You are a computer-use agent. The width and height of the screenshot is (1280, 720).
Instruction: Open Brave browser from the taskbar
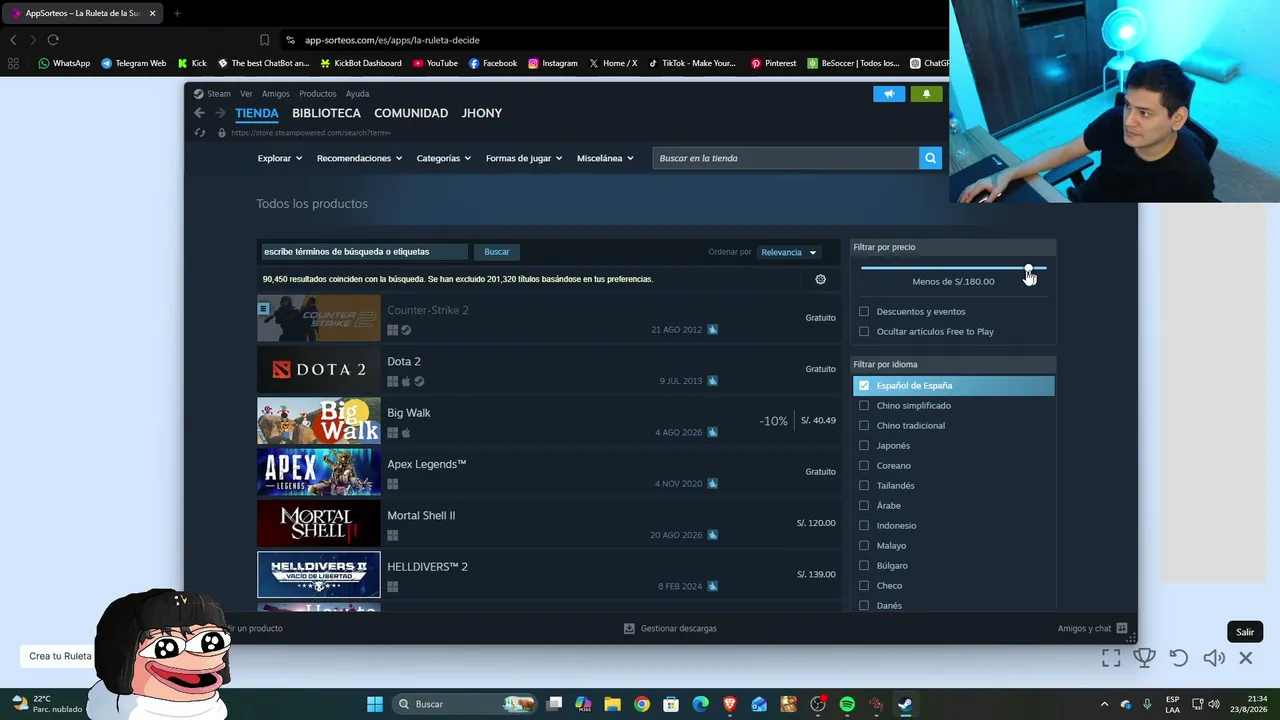(729, 704)
